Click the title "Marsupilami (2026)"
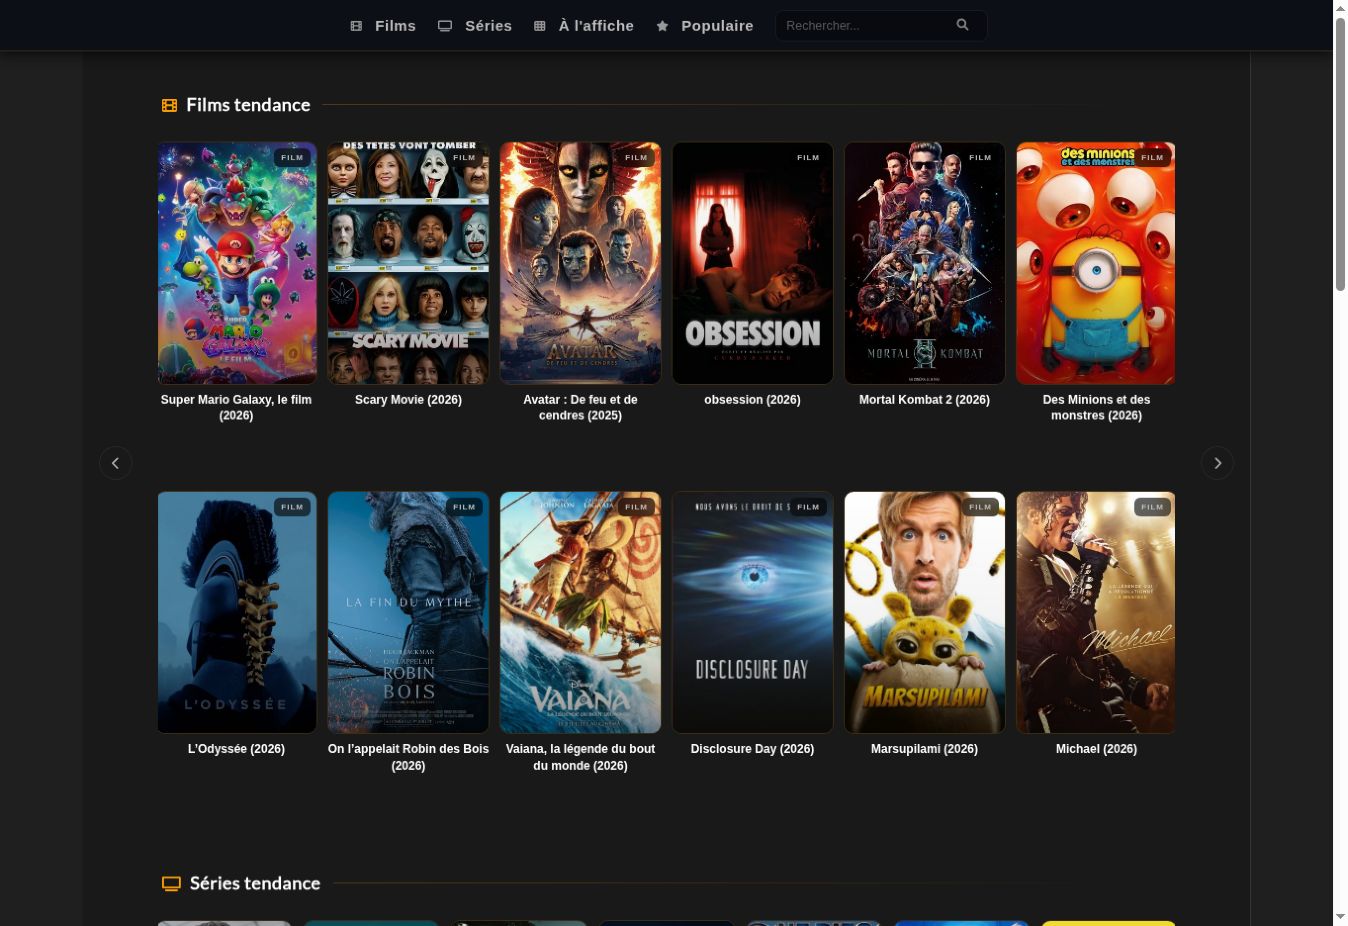Image resolution: width=1348 pixels, height=926 pixels. pos(925,749)
